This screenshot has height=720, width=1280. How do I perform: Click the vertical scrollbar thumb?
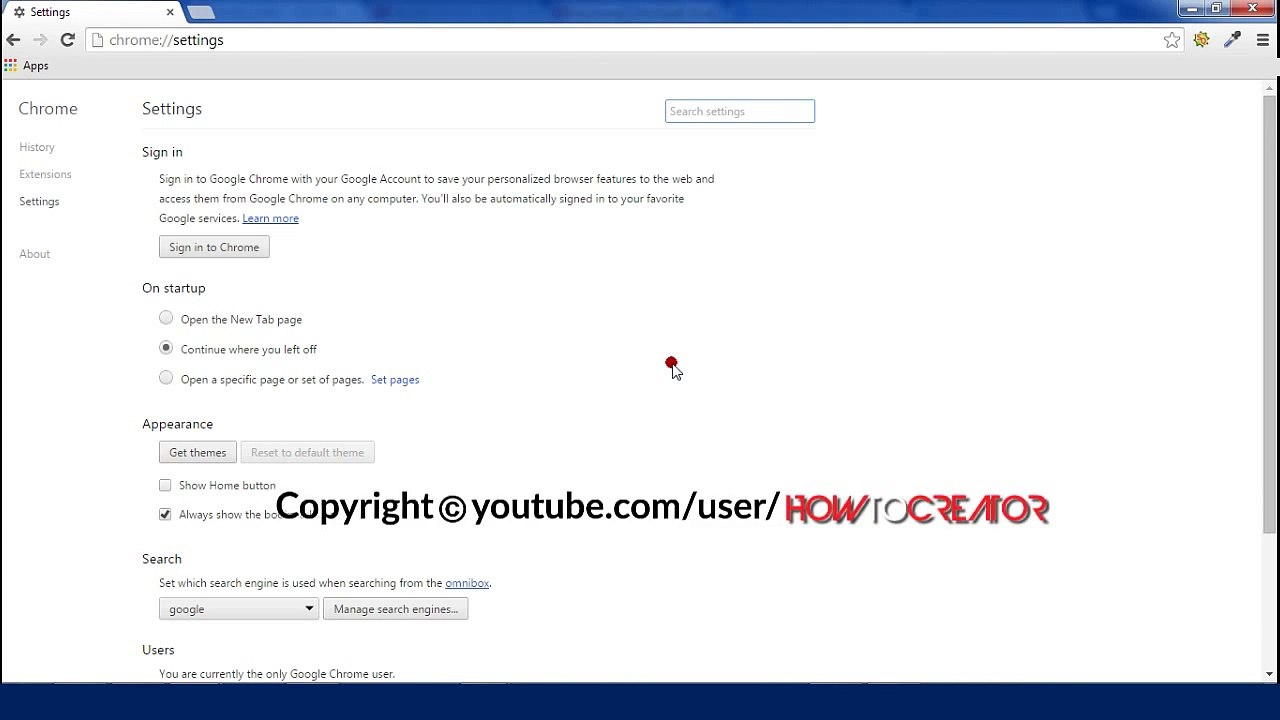1270,315
